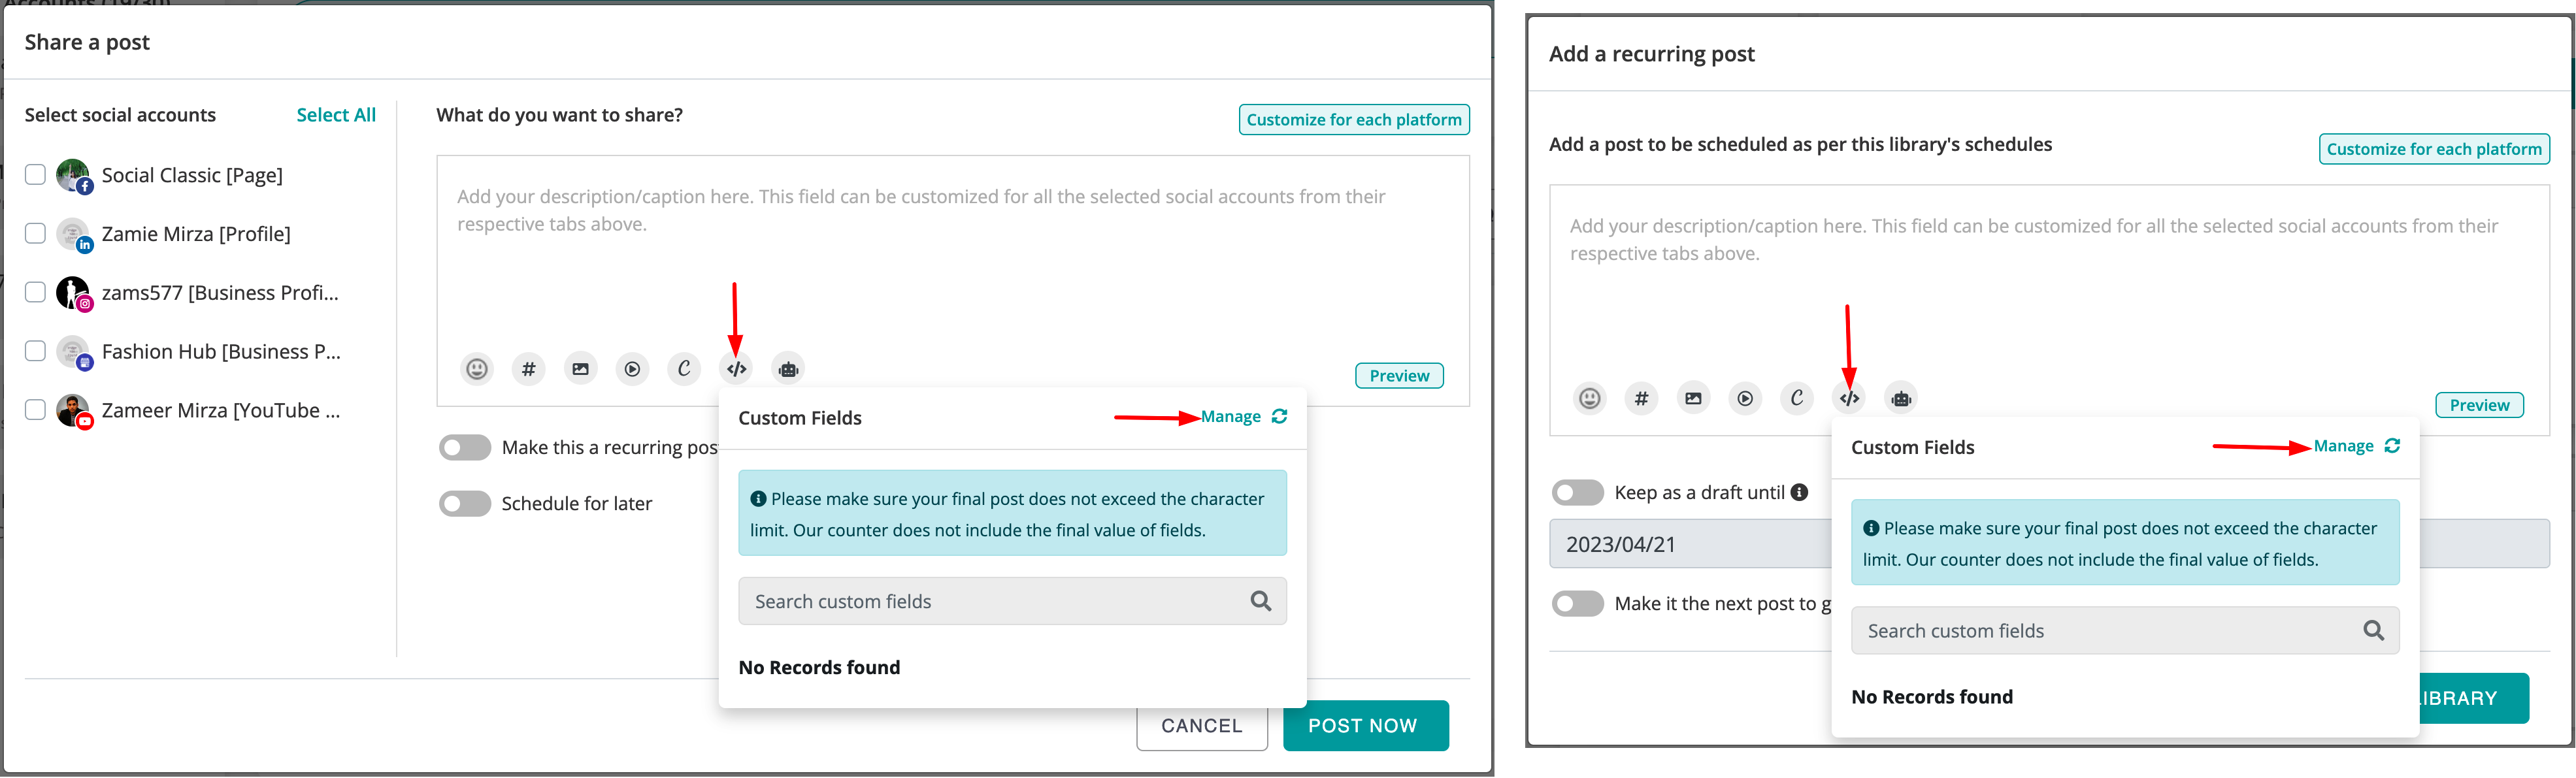Screen dimensions: 2576x778
Task: Toggle Make this a recurring post
Action: (x=465, y=447)
